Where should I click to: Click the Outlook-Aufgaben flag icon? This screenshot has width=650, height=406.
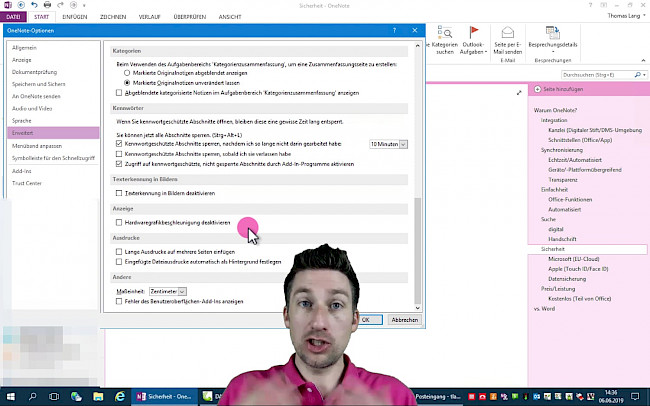click(473, 32)
